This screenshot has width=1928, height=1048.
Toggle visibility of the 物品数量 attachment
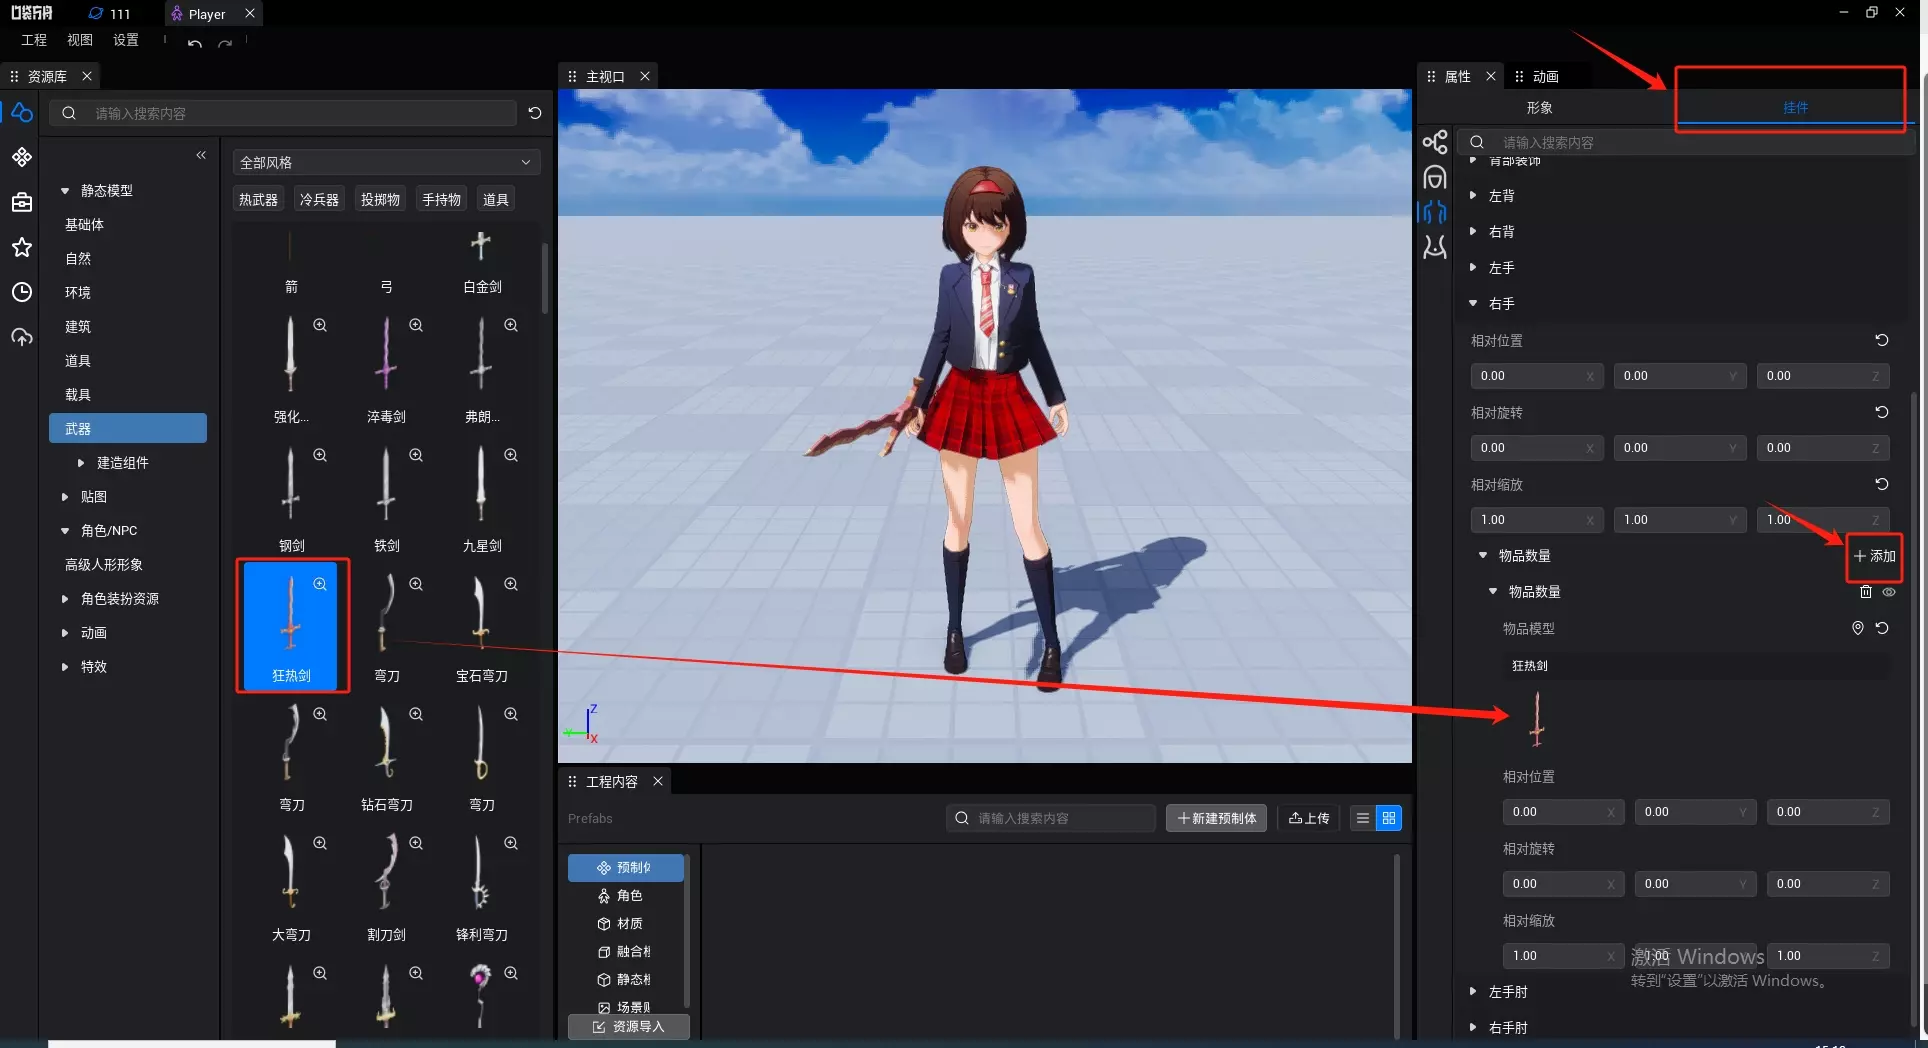click(x=1889, y=592)
